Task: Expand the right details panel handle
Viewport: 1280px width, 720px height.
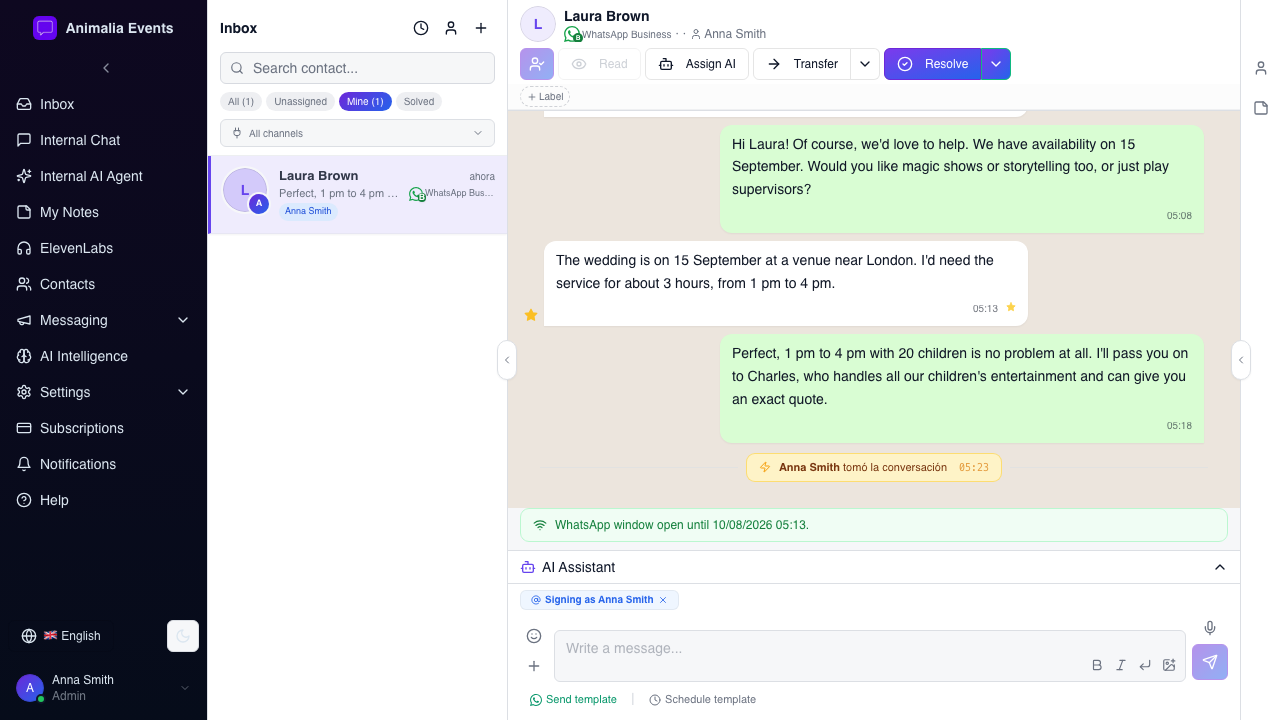Action: pyautogui.click(x=1241, y=360)
